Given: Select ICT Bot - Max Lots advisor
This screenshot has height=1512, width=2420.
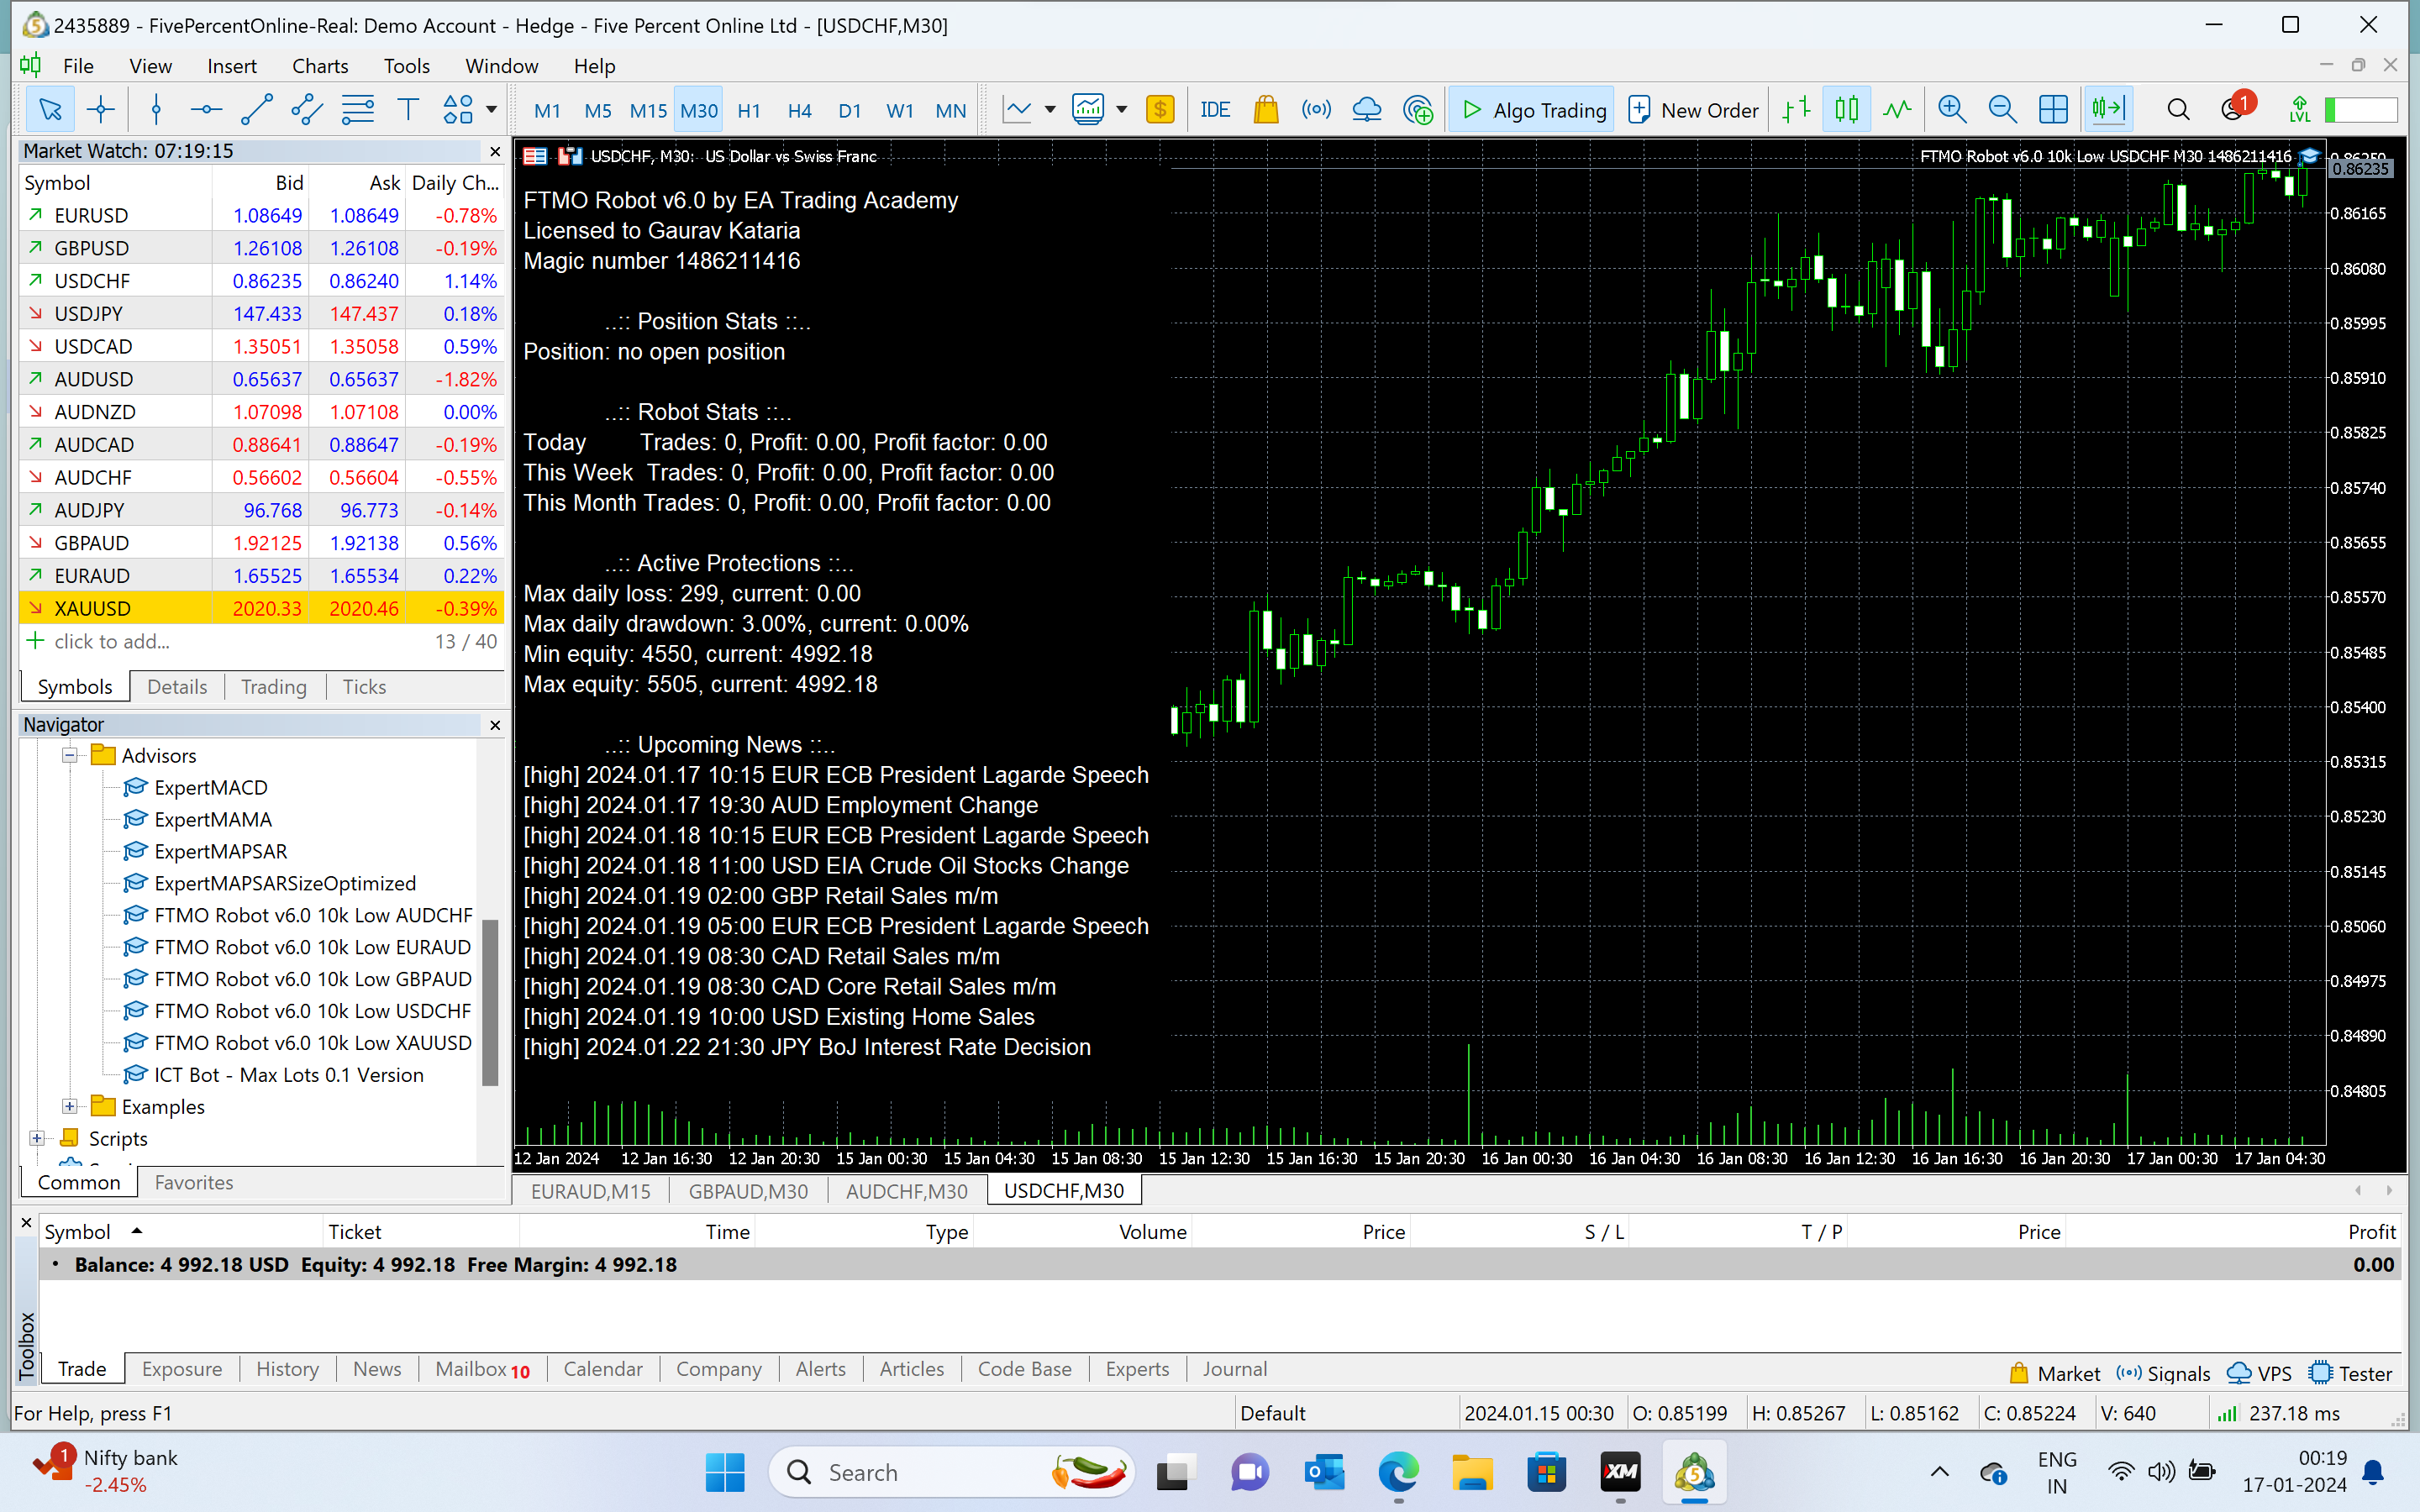Looking at the screenshot, I should tap(288, 1075).
